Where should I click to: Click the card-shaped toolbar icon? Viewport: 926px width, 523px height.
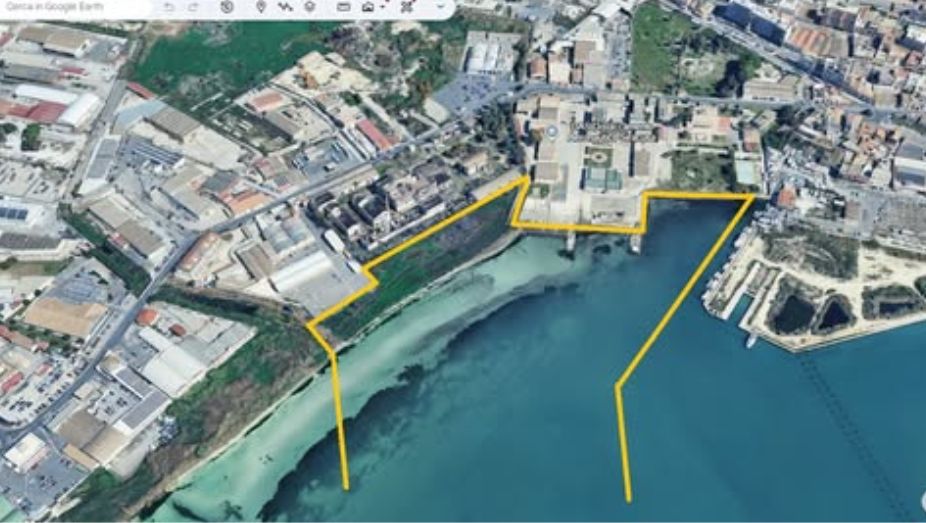[x=343, y=7]
